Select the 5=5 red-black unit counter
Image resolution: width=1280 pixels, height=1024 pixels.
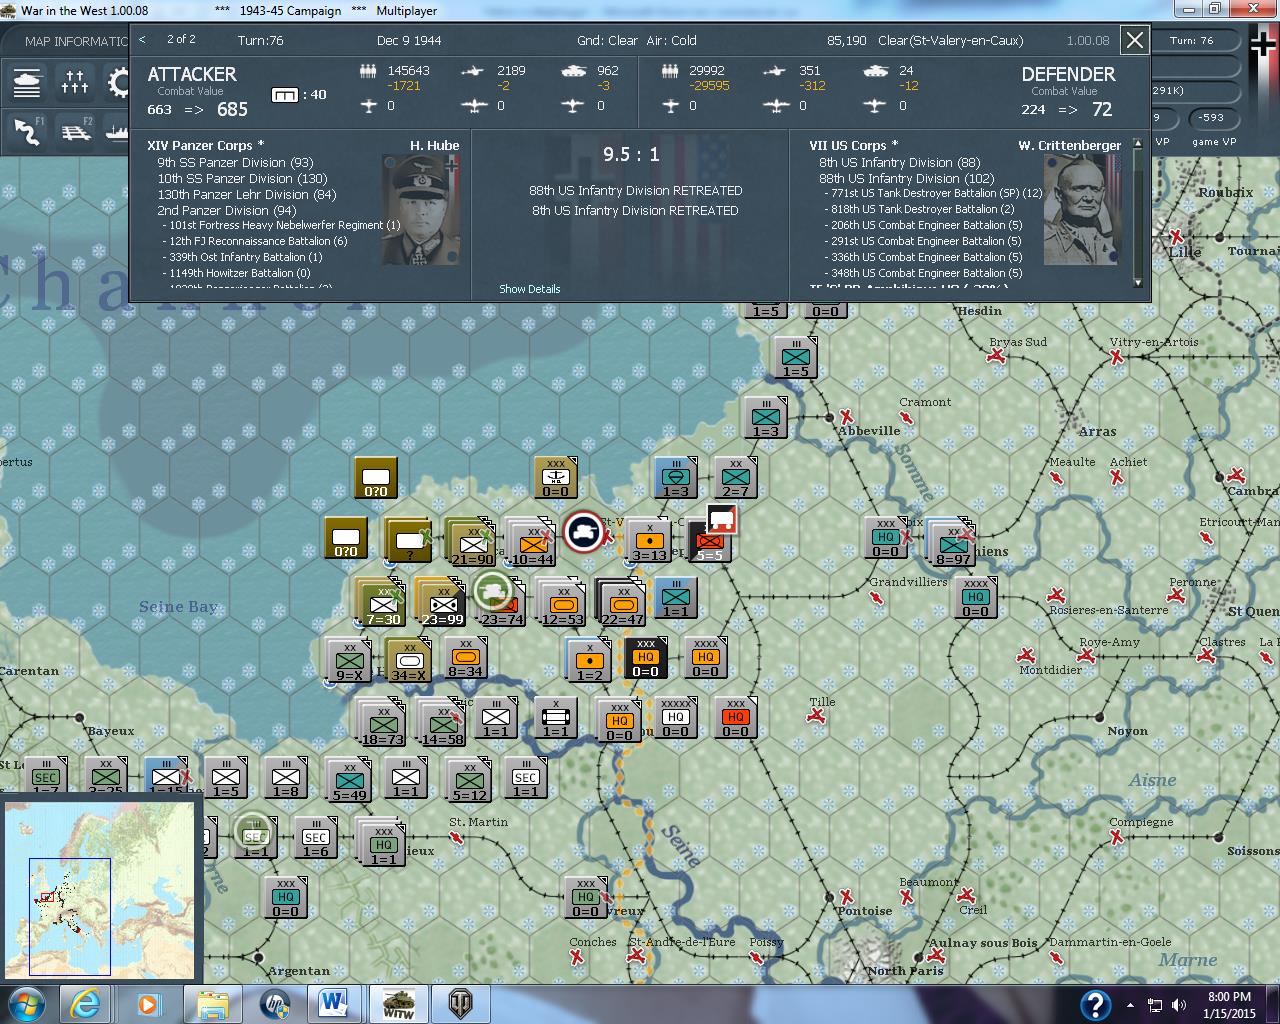pyautogui.click(x=708, y=541)
